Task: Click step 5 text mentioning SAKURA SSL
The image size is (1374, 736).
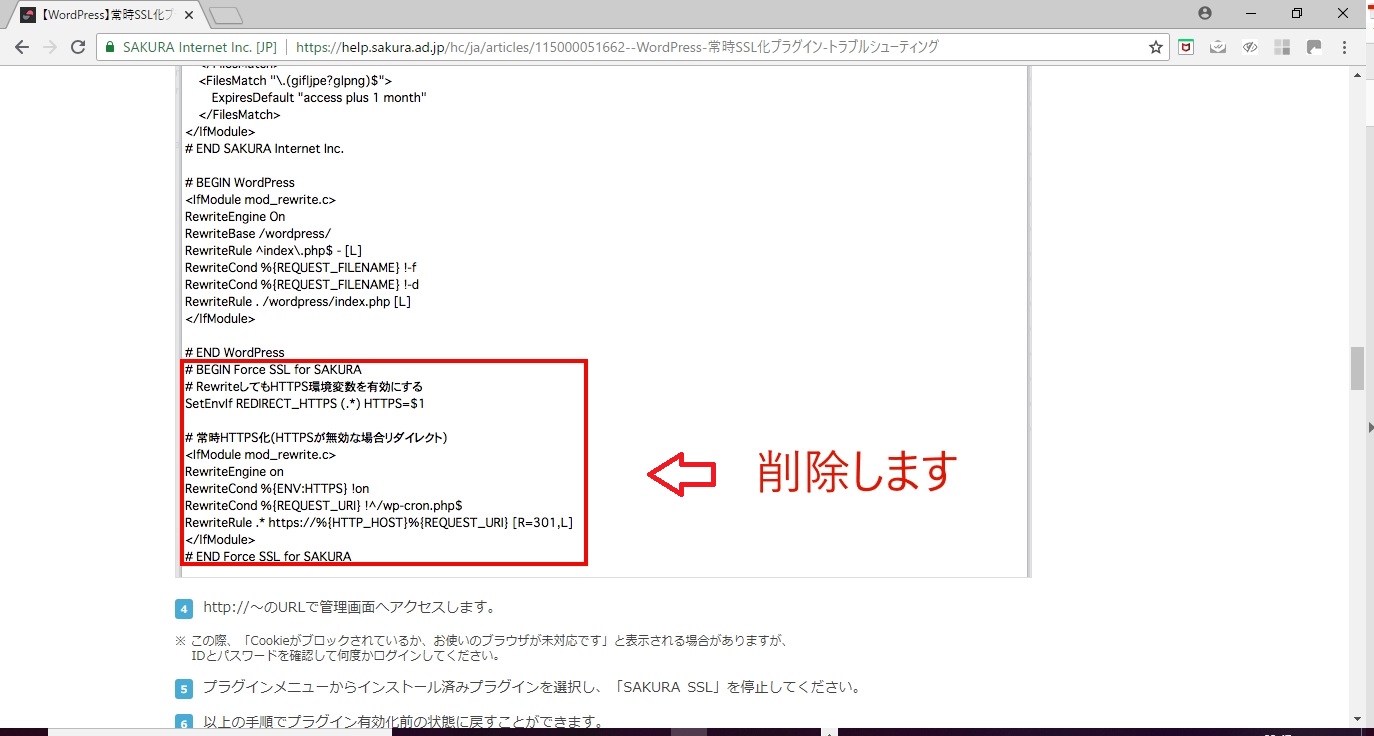Action: click(532, 688)
